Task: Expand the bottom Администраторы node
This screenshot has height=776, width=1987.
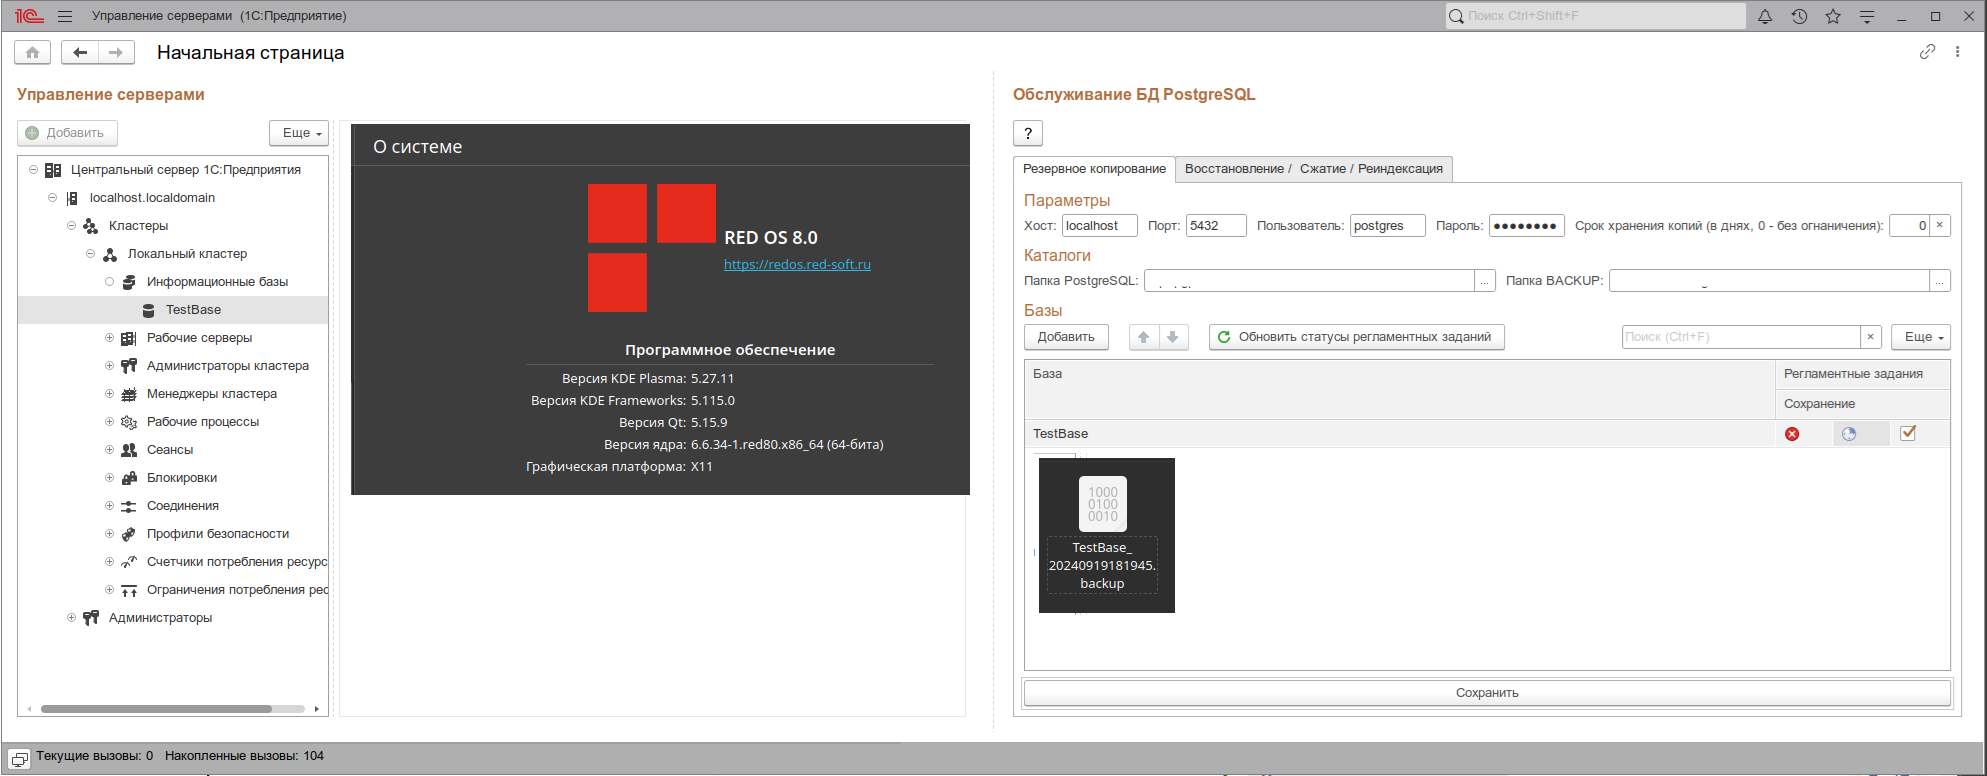Action: point(71,618)
